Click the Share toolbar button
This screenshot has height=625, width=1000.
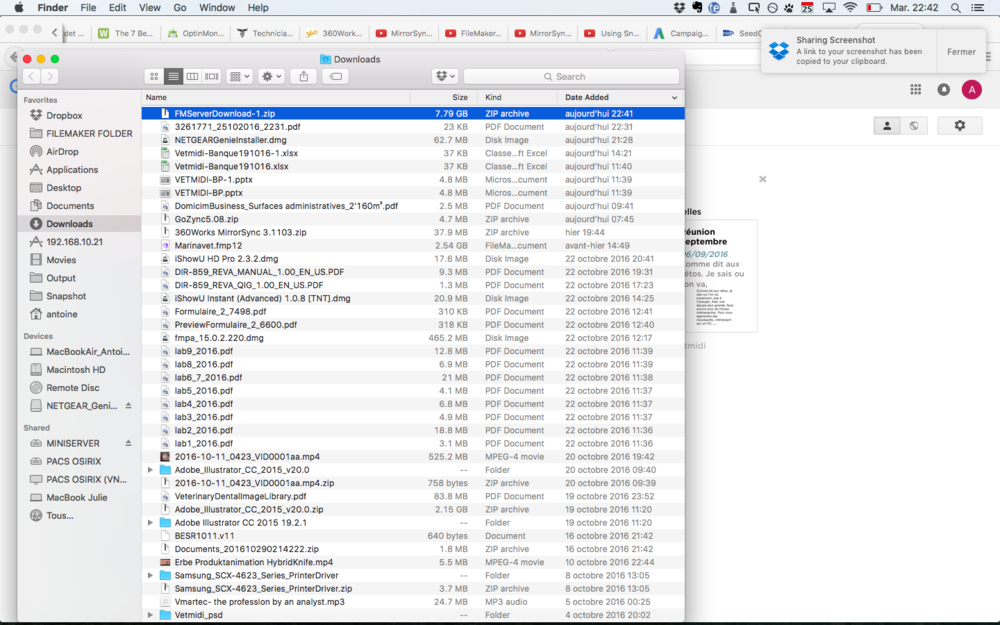pyautogui.click(x=304, y=76)
